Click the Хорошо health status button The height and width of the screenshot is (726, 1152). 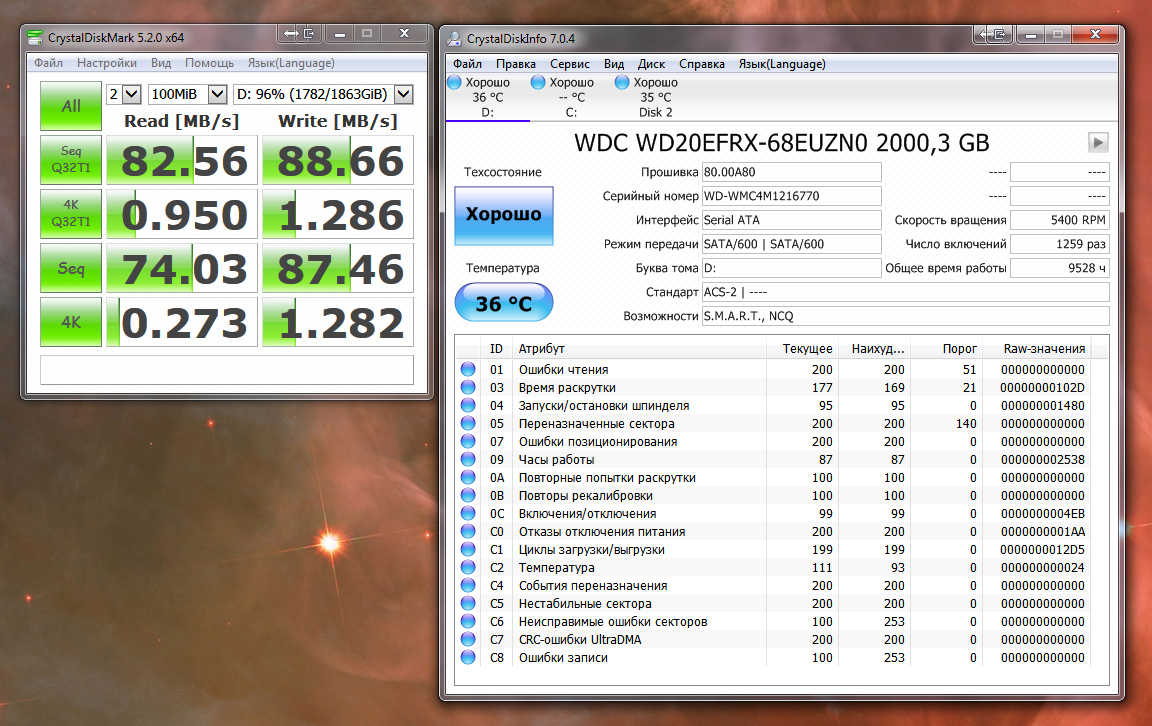pyautogui.click(x=503, y=215)
